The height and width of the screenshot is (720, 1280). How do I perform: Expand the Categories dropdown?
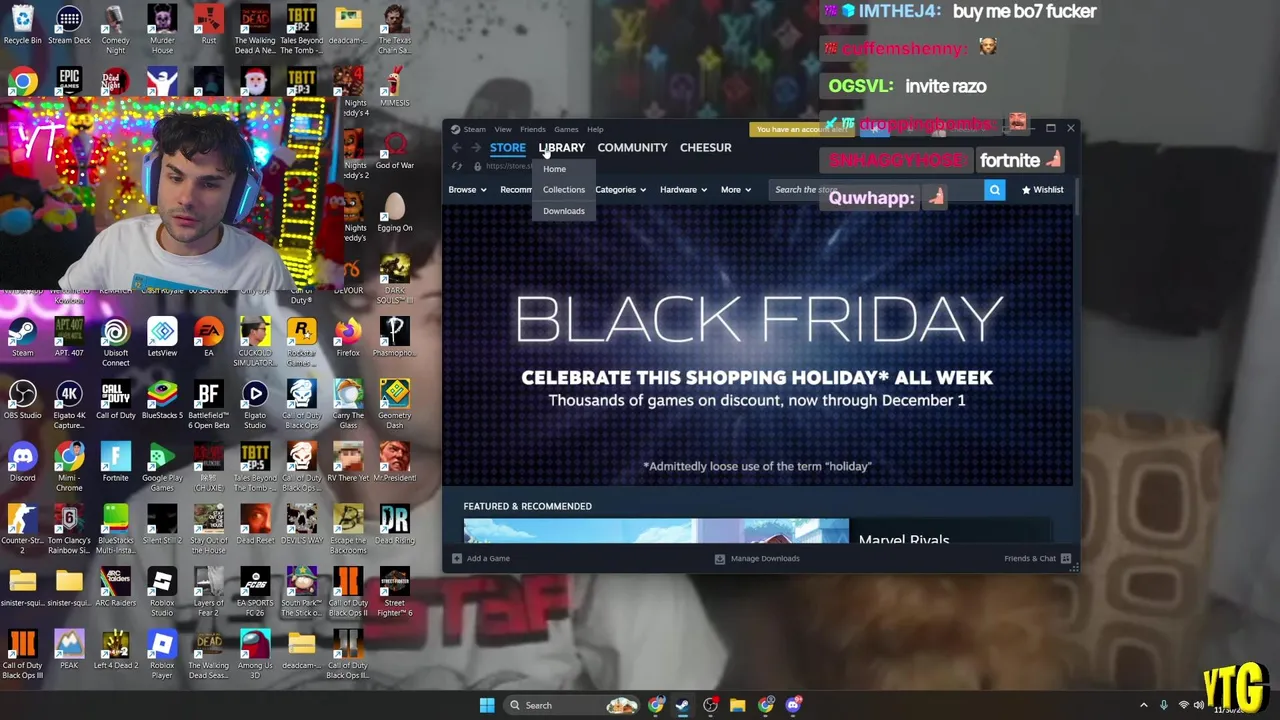[x=620, y=189]
